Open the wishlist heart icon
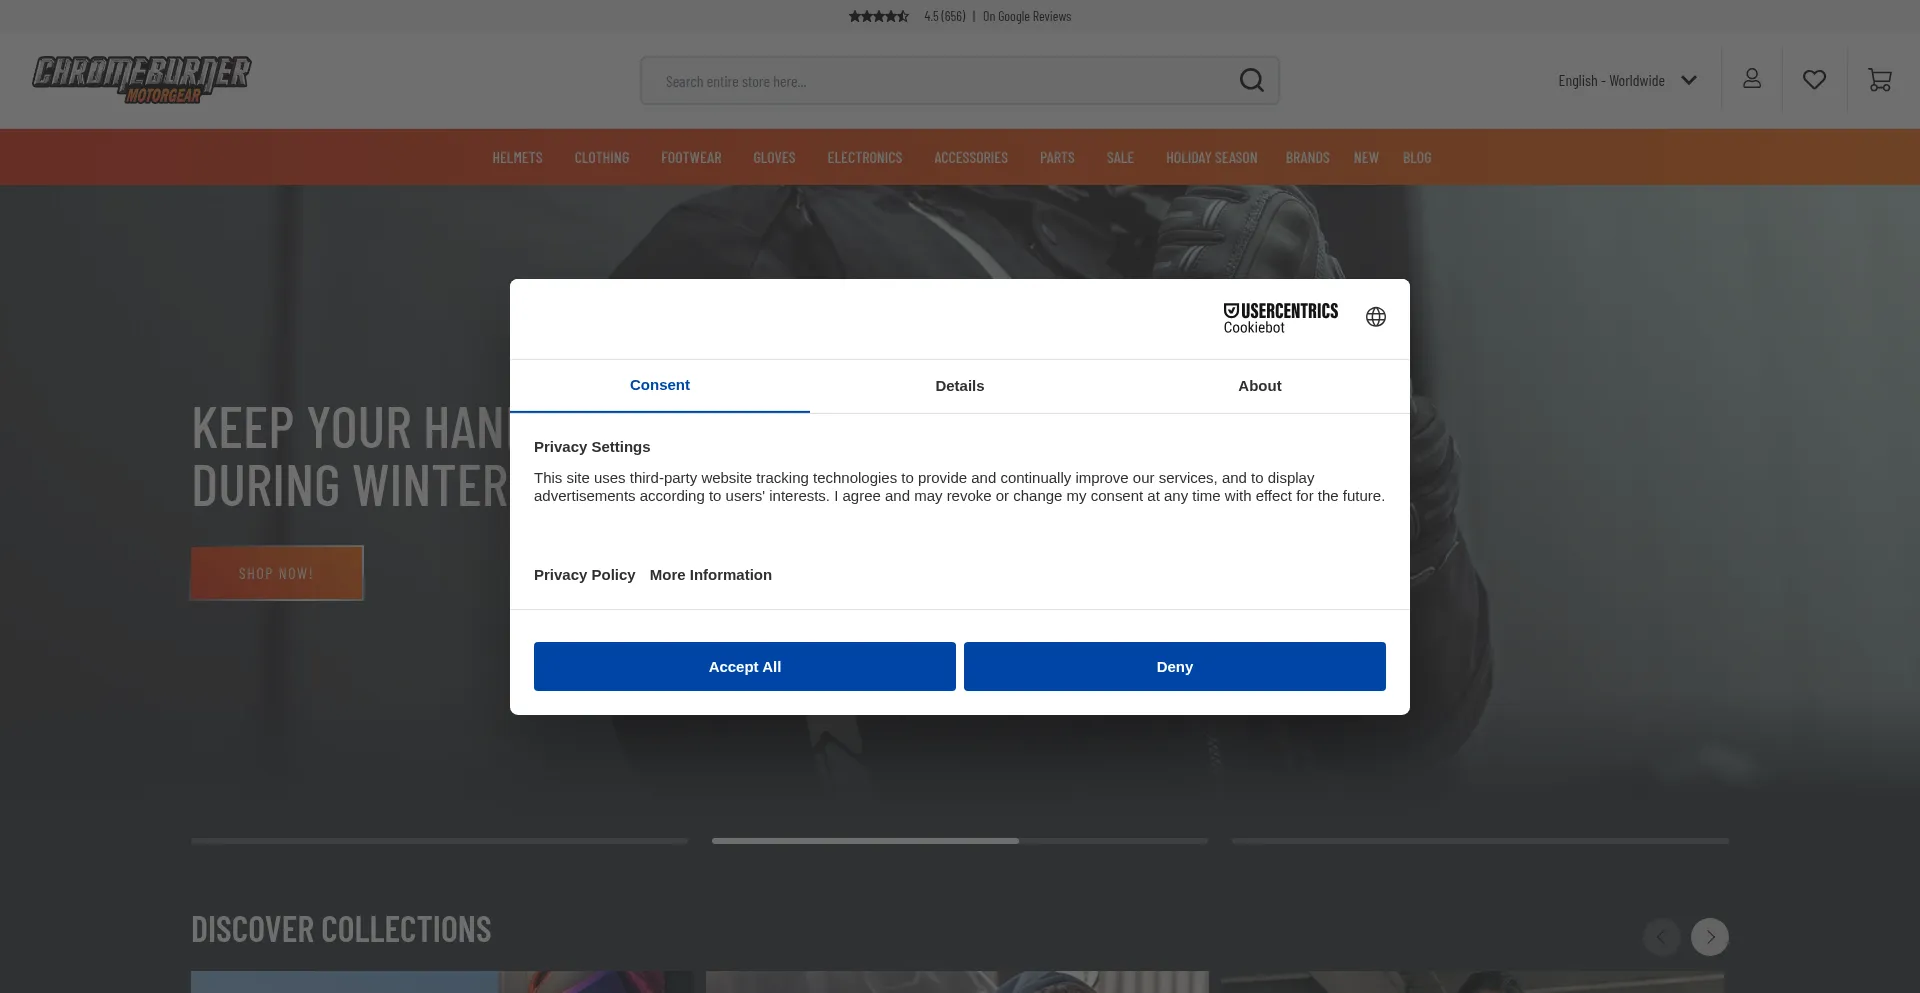This screenshot has width=1920, height=993. 1815,80
